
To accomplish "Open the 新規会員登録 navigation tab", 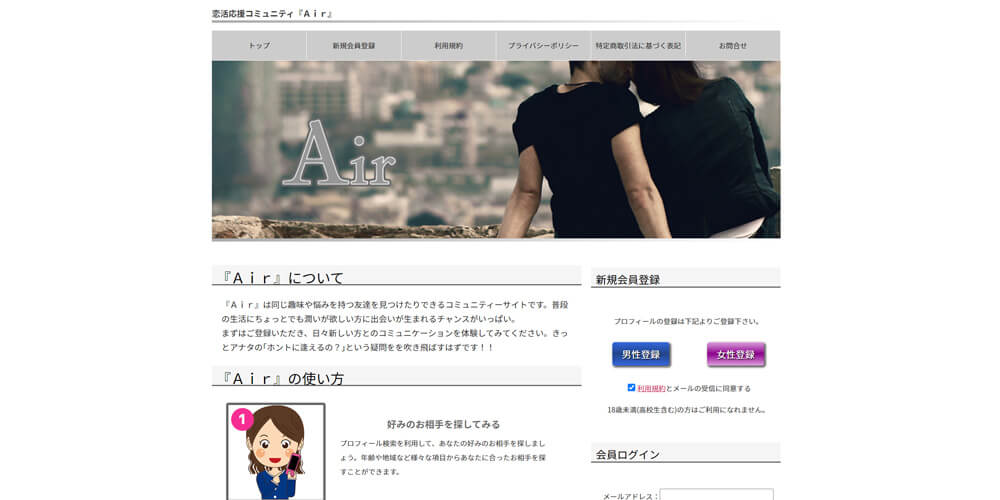I will click(354, 46).
